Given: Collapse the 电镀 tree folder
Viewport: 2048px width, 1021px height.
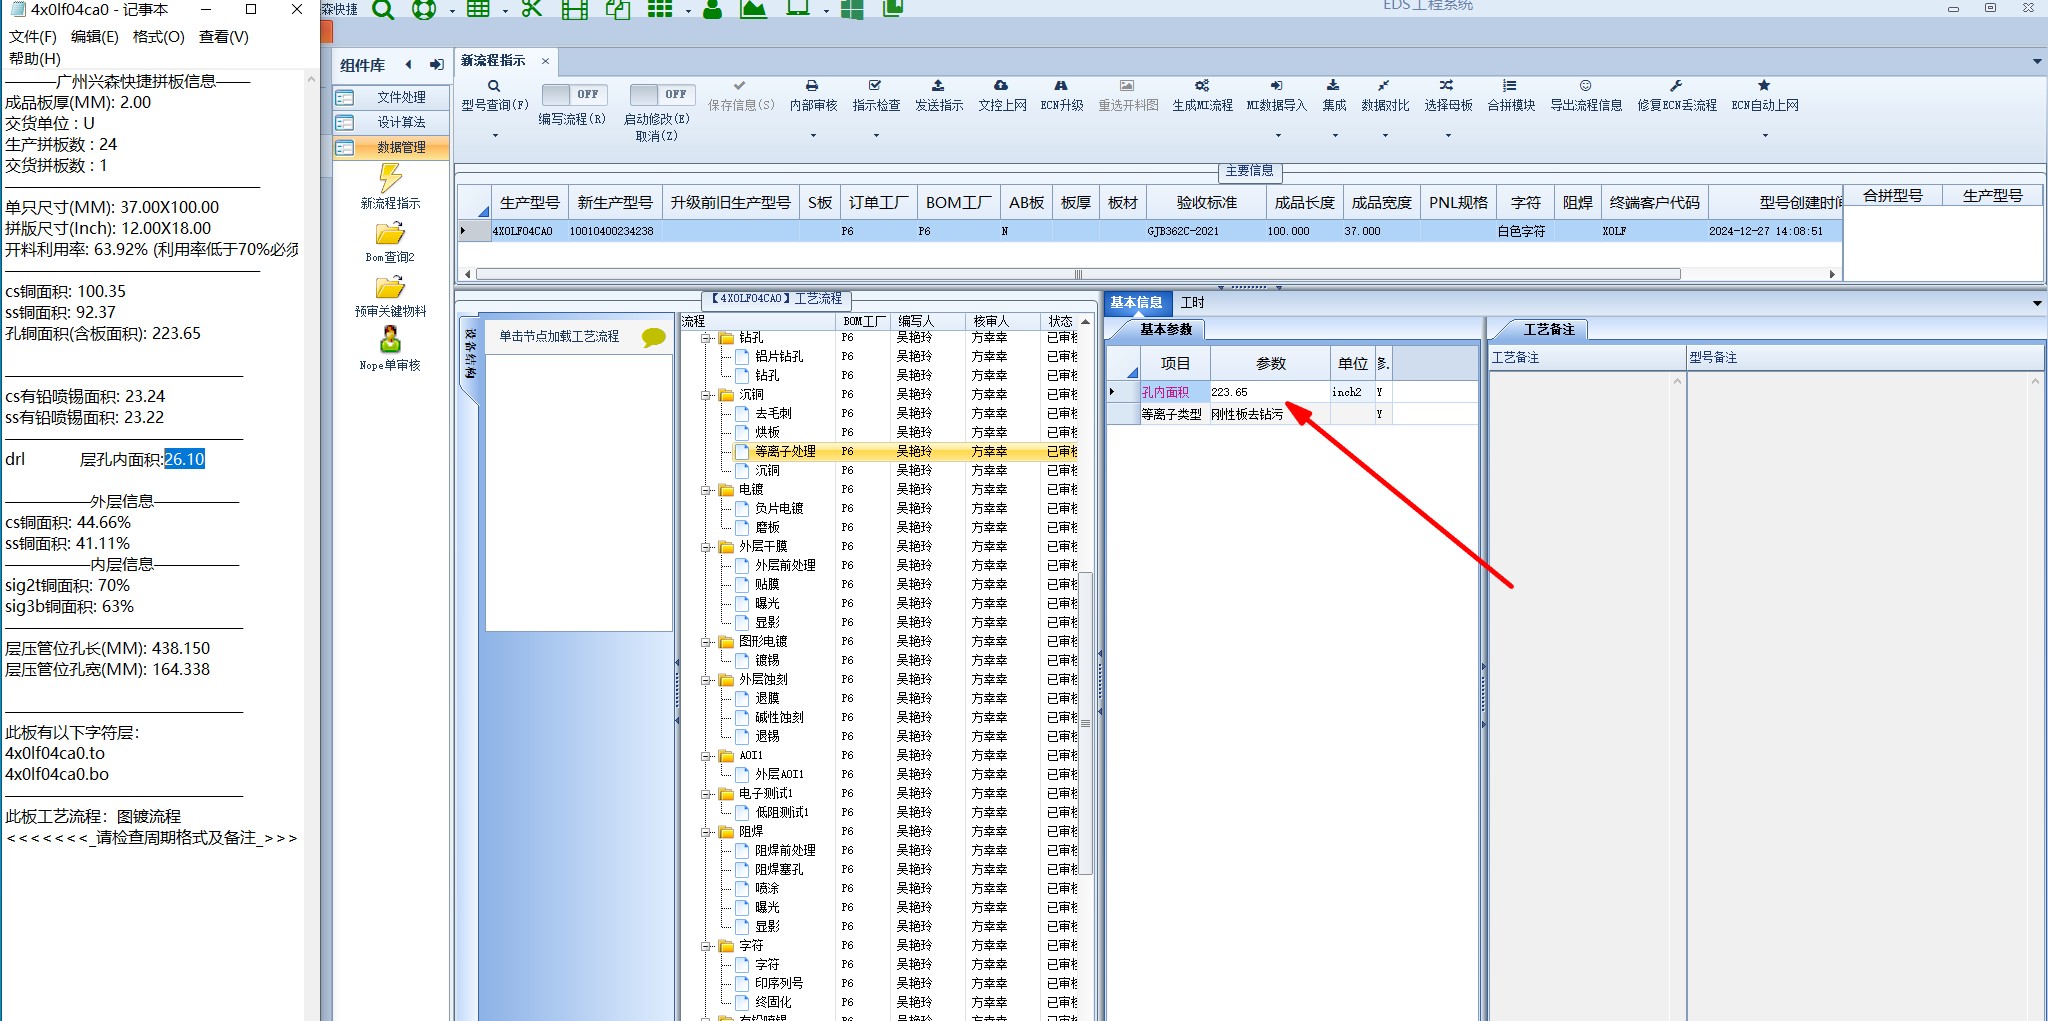Looking at the screenshot, I should tap(707, 490).
